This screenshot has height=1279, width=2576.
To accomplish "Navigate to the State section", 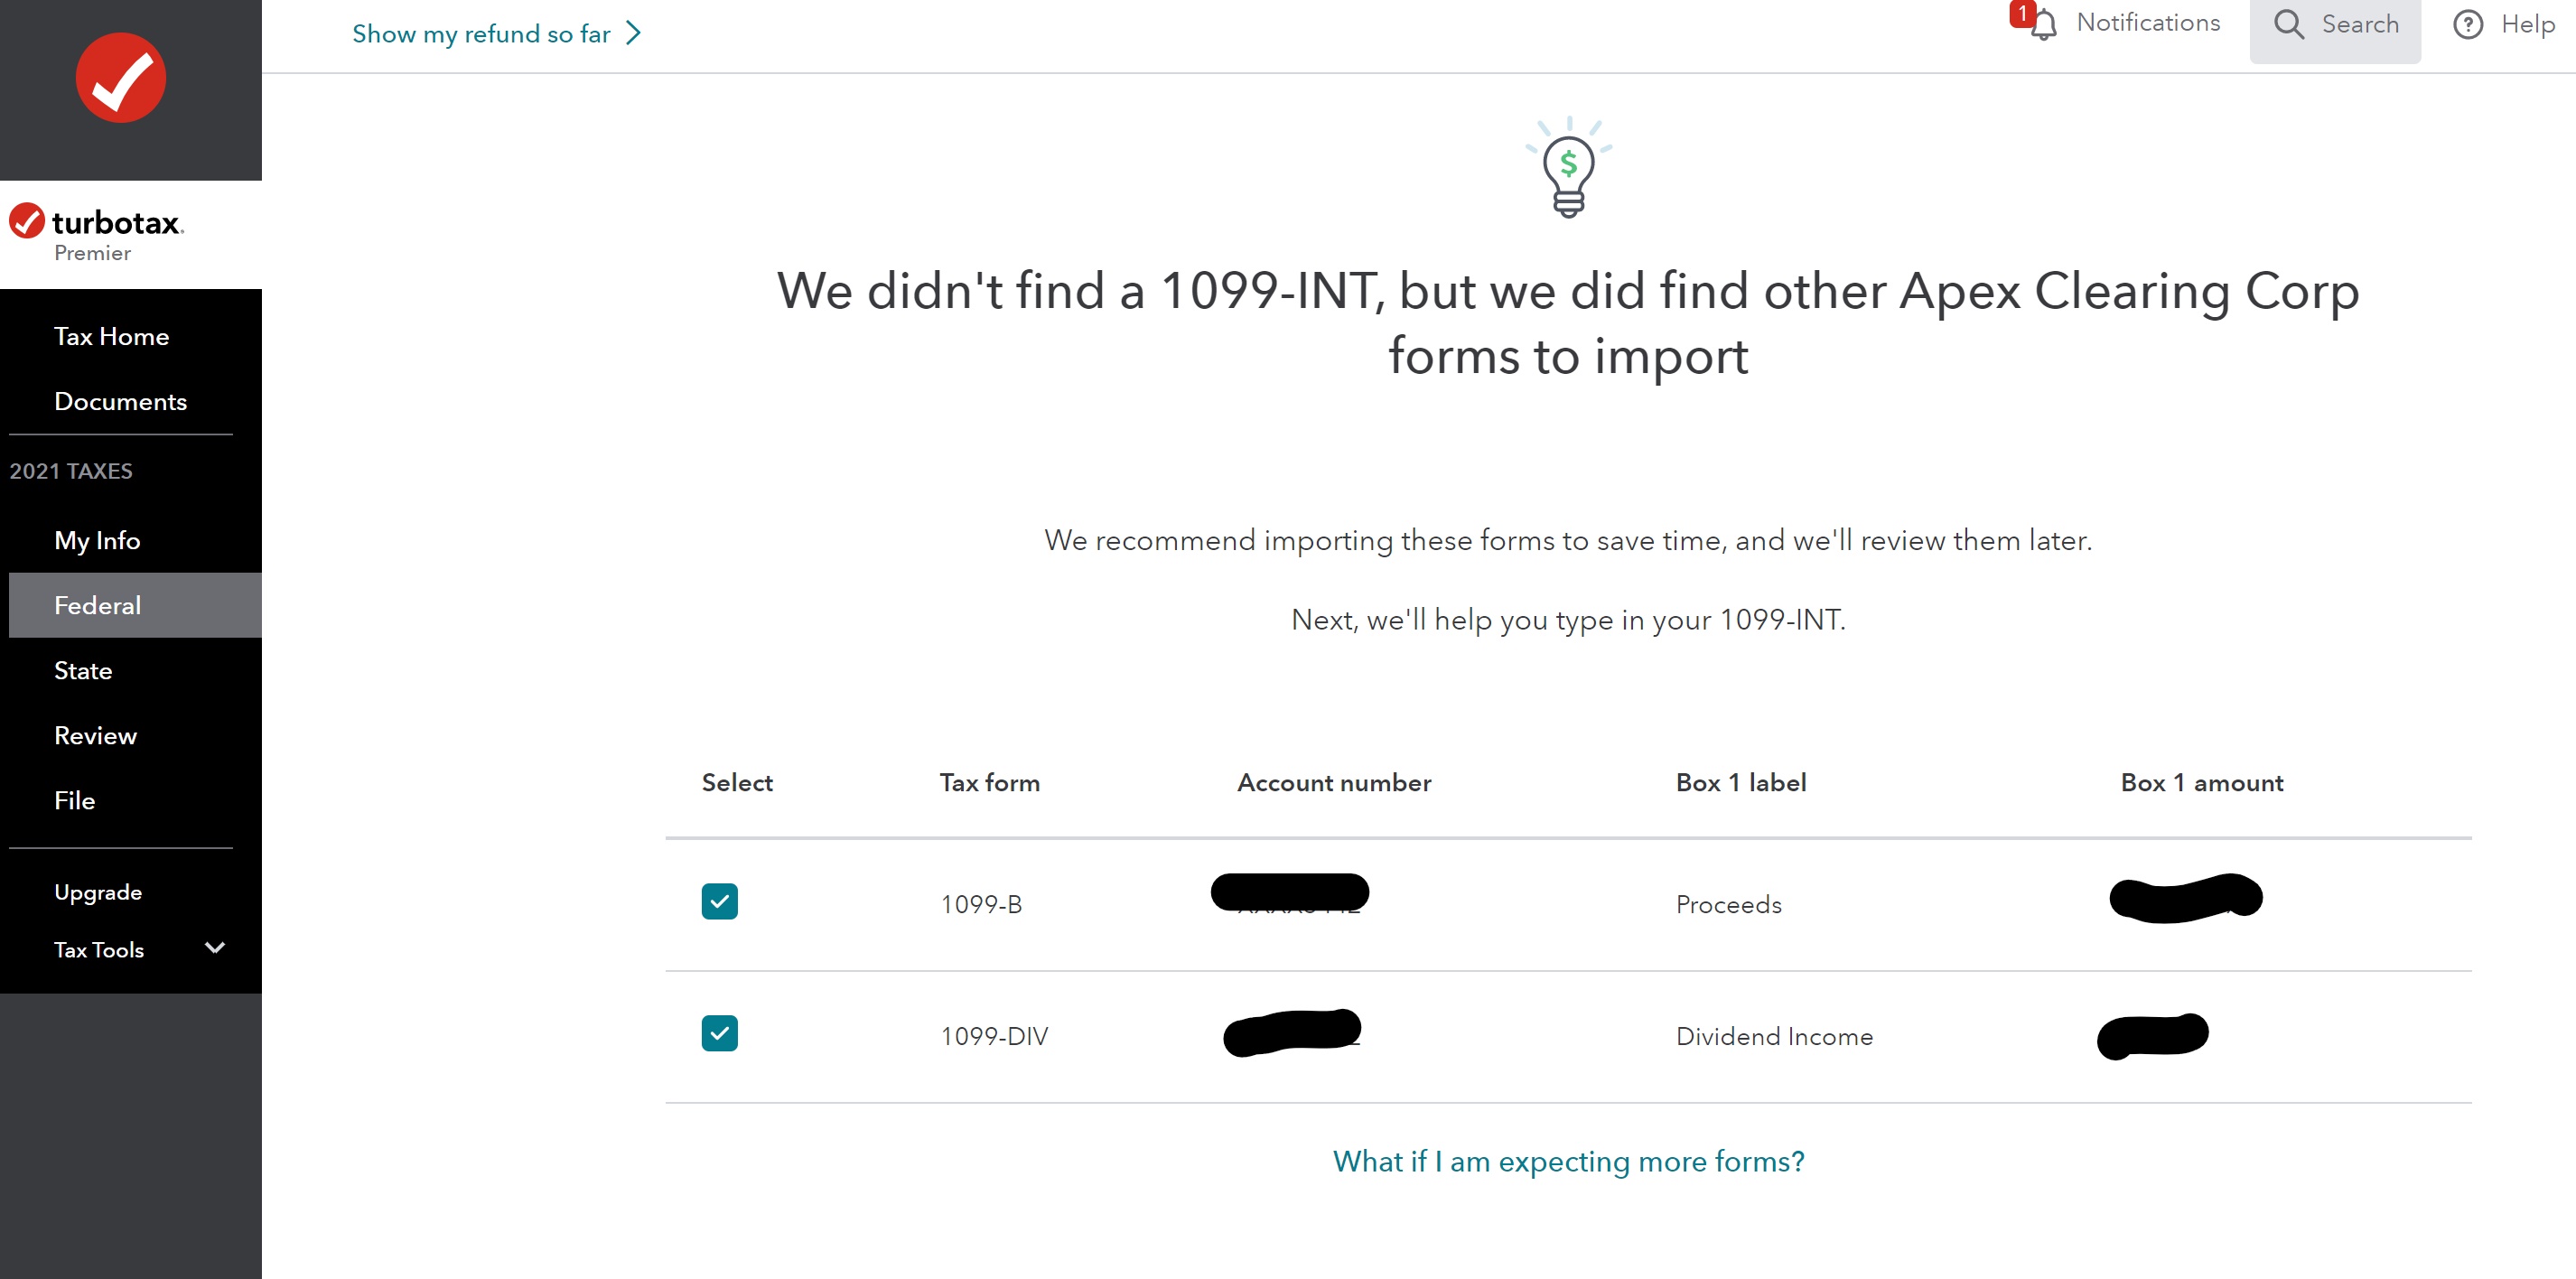I will coord(83,670).
